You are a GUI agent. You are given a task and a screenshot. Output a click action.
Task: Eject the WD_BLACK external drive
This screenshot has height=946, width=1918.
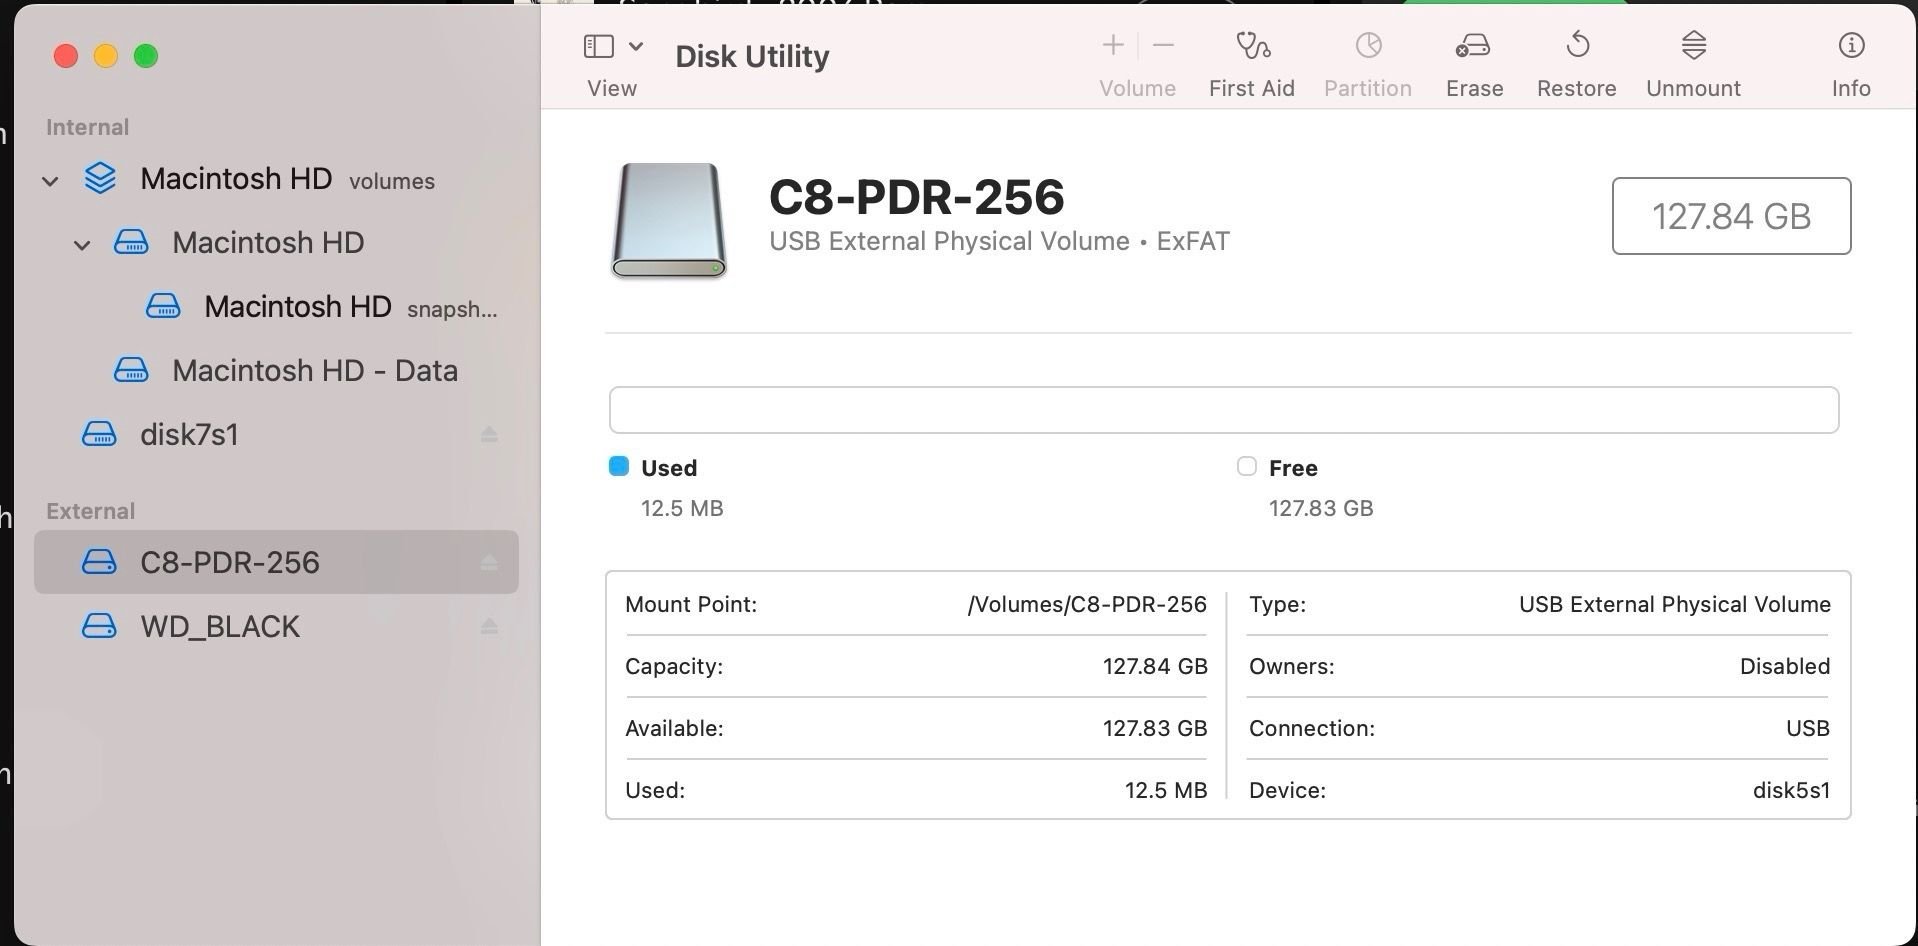[x=489, y=626]
